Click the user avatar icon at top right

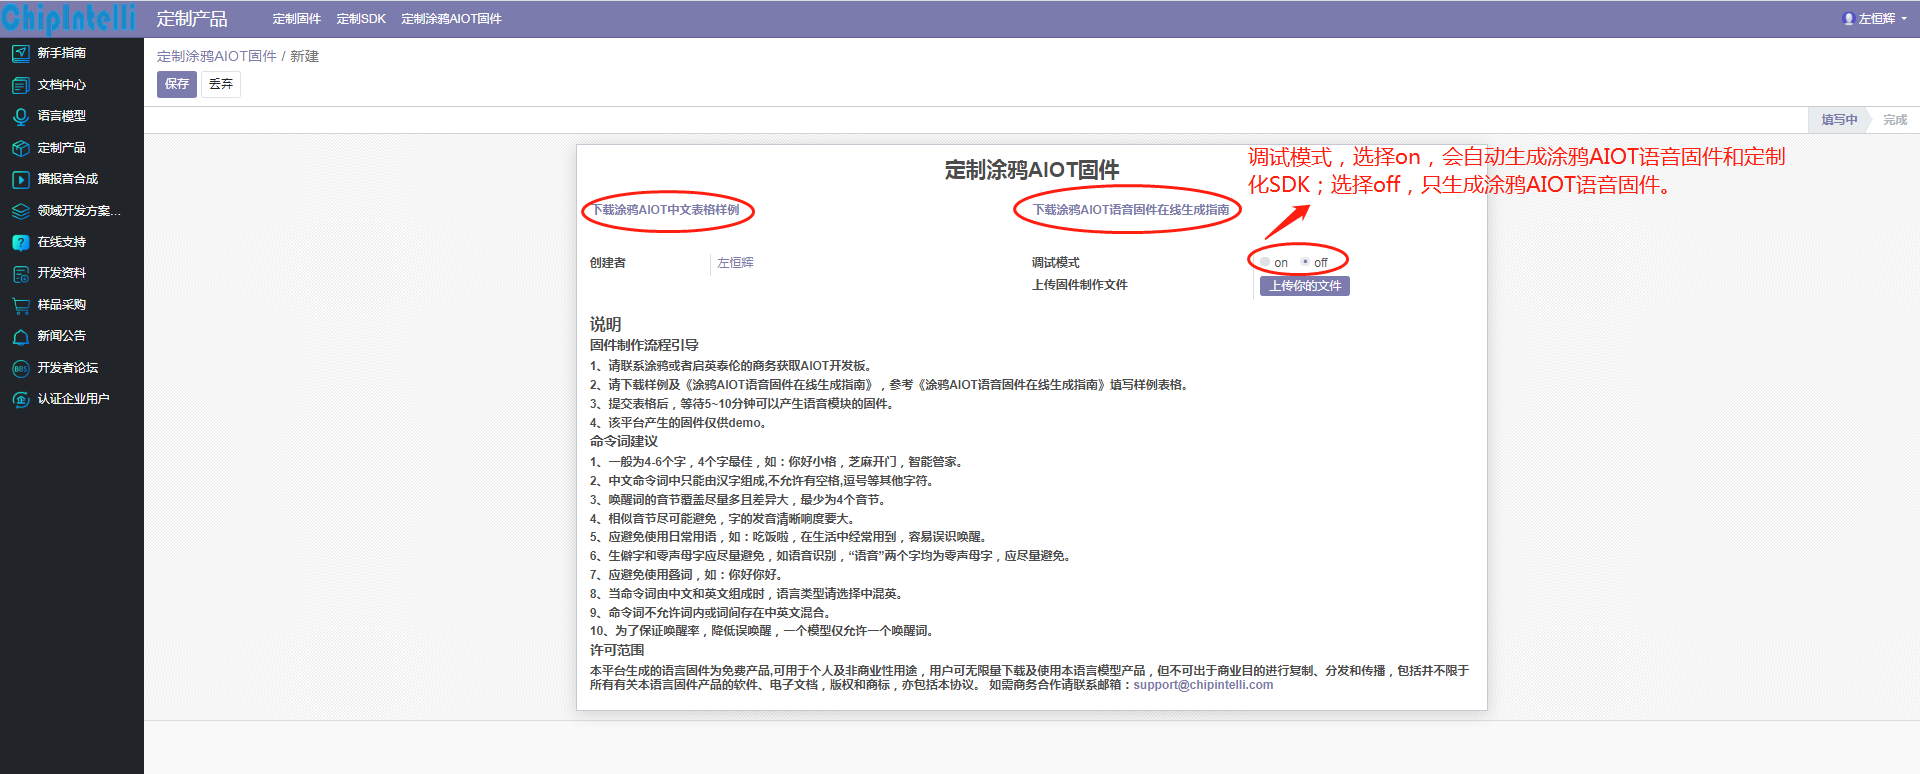(1848, 19)
